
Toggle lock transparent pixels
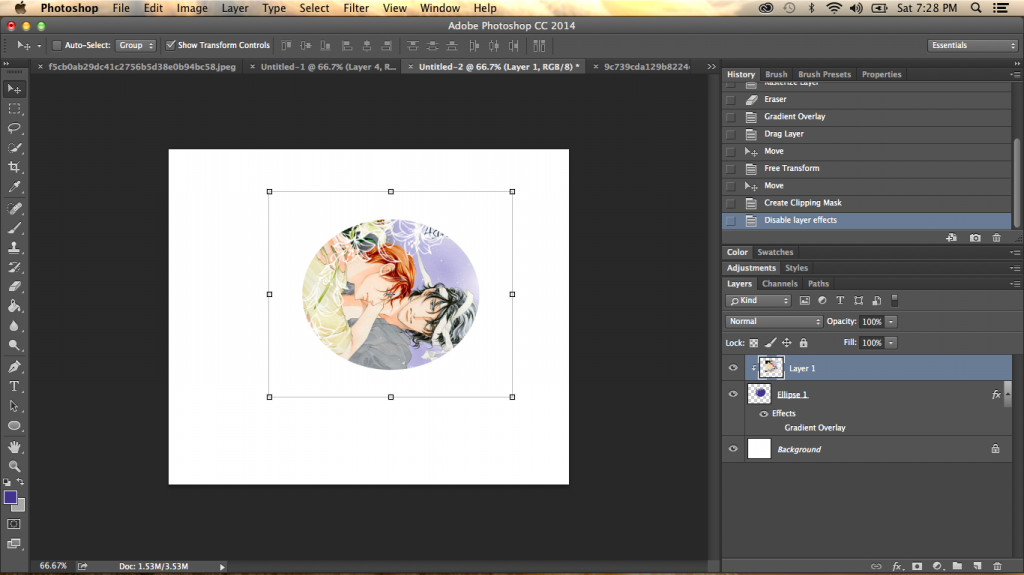(x=754, y=342)
